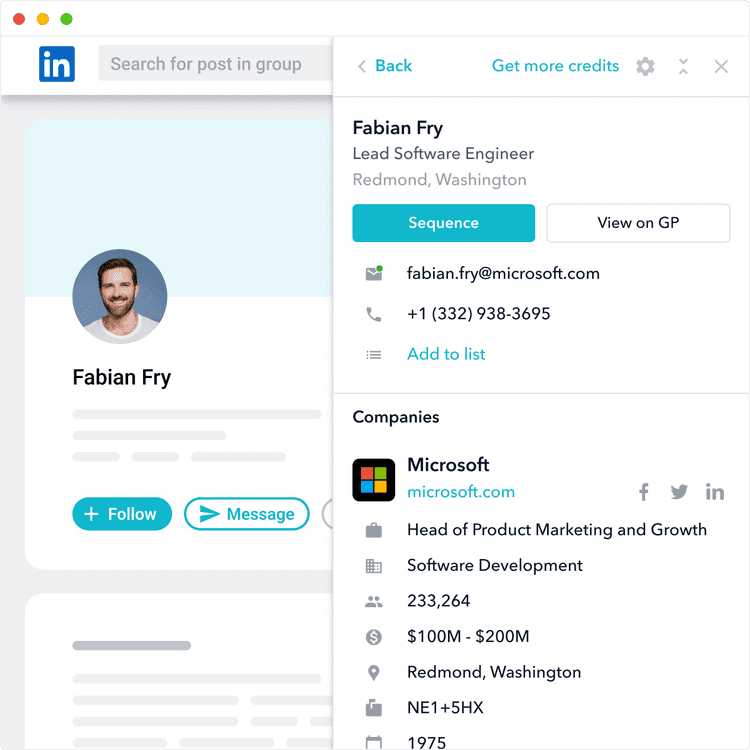The image size is (750, 750).
Task: Go back using the Back chevron
Action: [362, 66]
